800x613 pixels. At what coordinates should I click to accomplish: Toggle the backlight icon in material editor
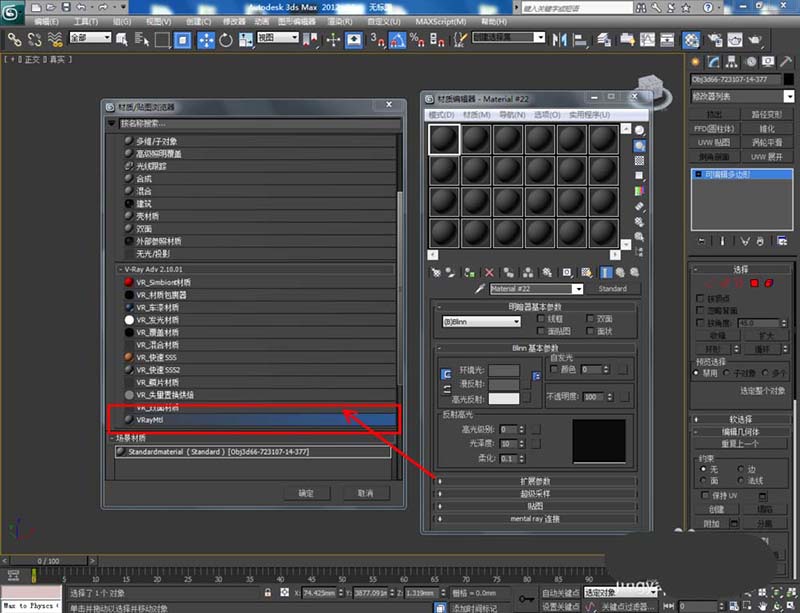tap(640, 145)
